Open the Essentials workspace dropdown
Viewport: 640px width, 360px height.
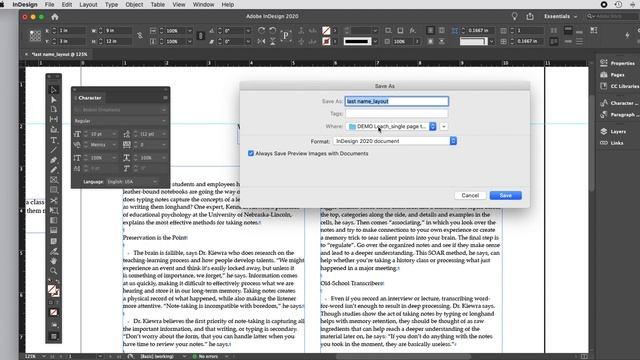pyautogui.click(x=560, y=16)
